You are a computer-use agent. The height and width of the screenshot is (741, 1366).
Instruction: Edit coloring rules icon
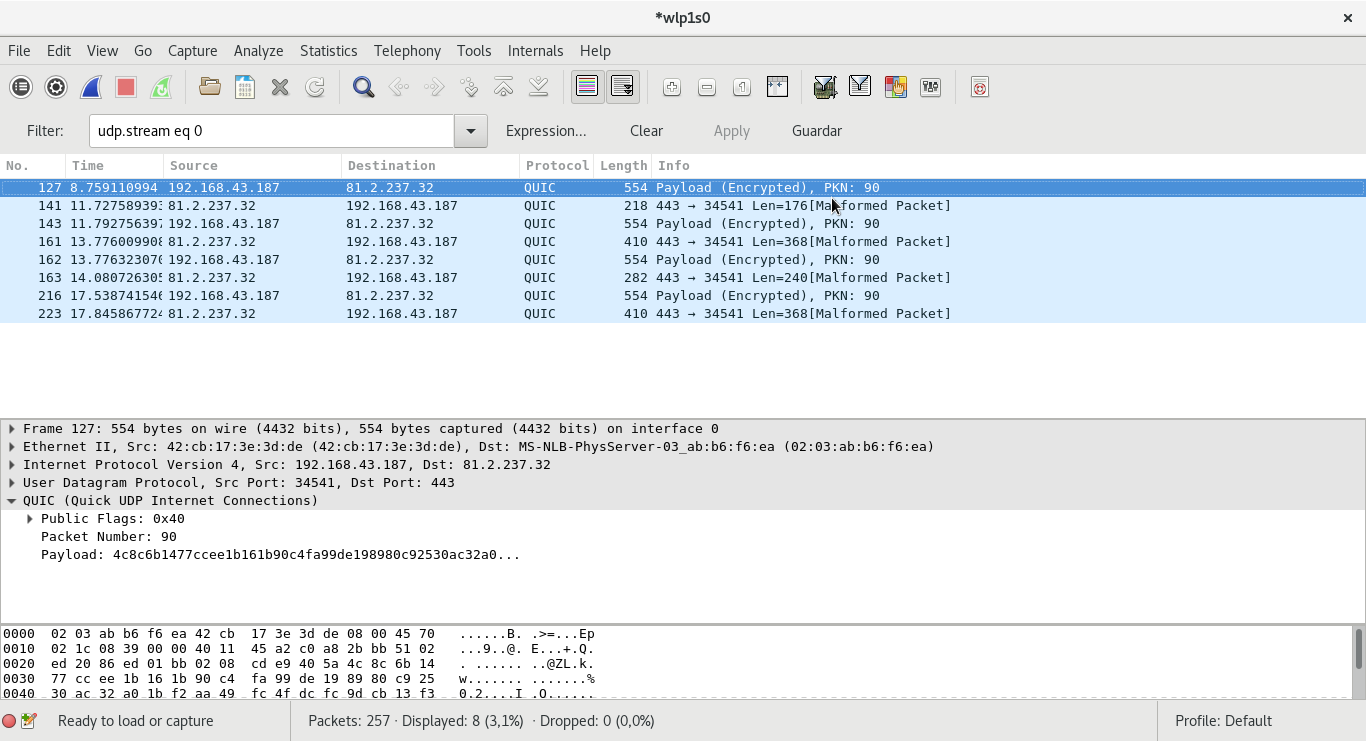click(x=895, y=87)
